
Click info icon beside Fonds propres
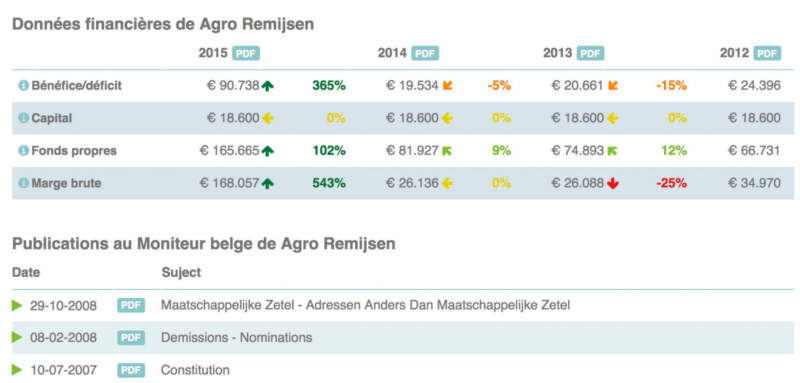point(23,151)
